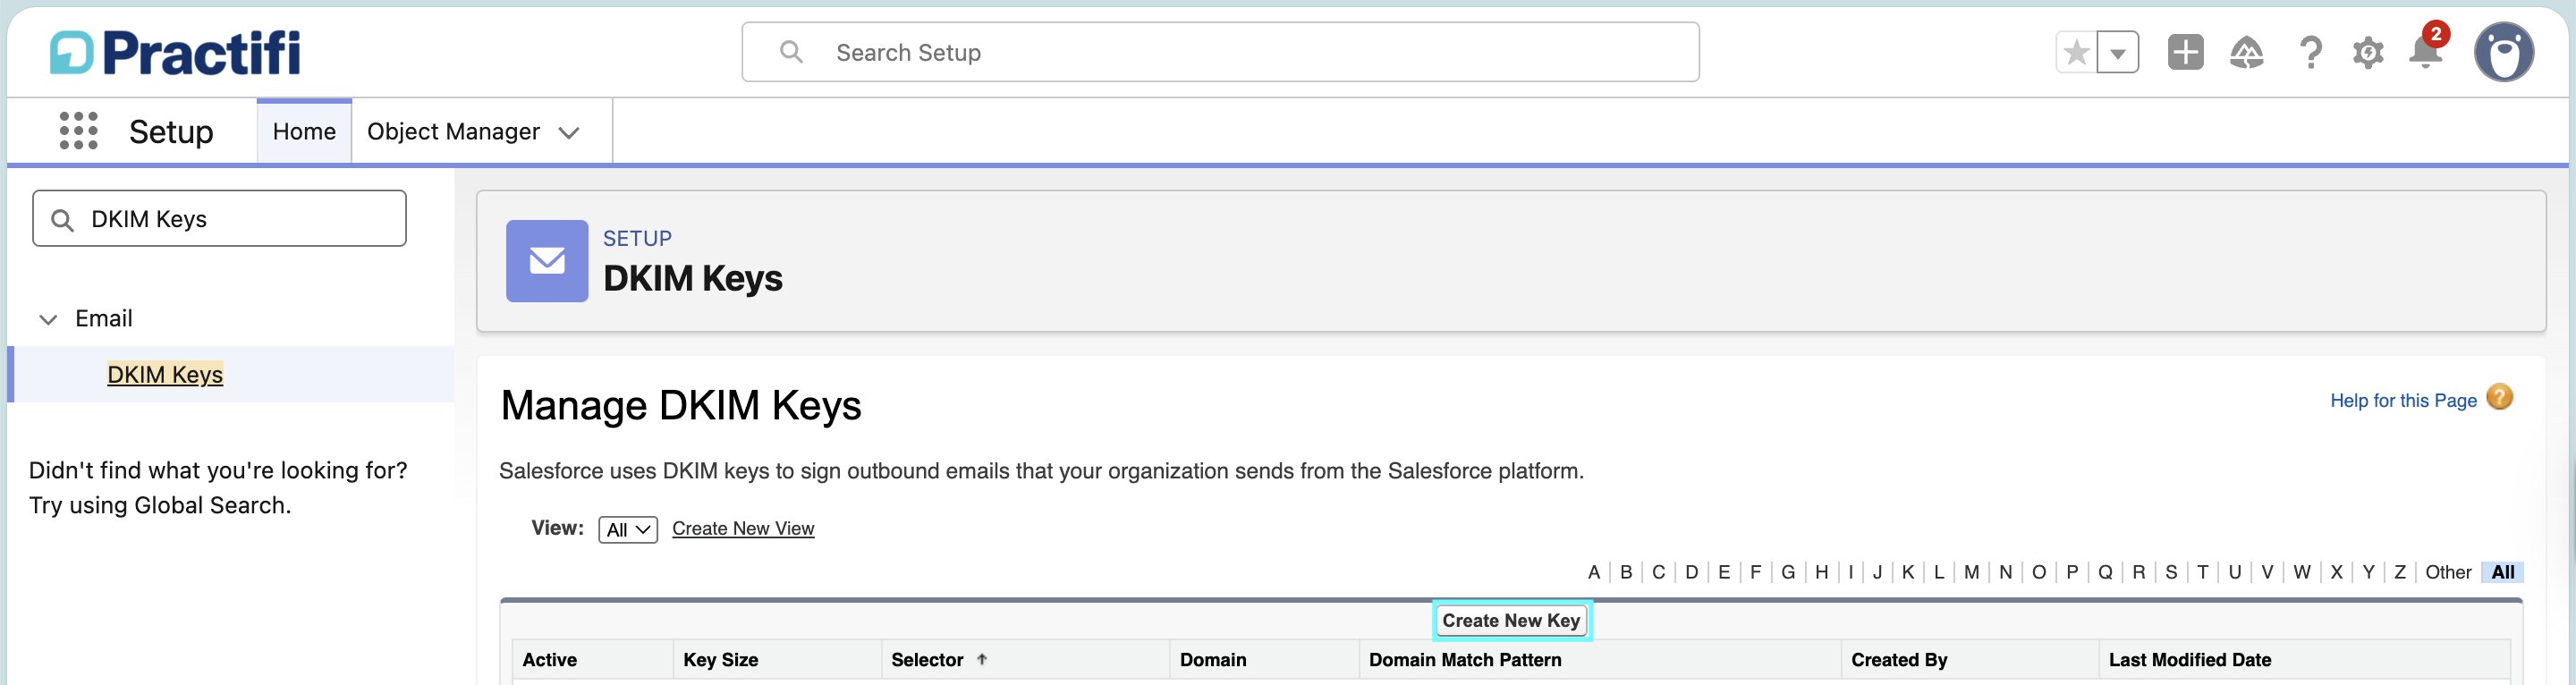This screenshot has width=2576, height=685.
Task: Collapse the Email section in sidebar
Action: click(x=48, y=319)
